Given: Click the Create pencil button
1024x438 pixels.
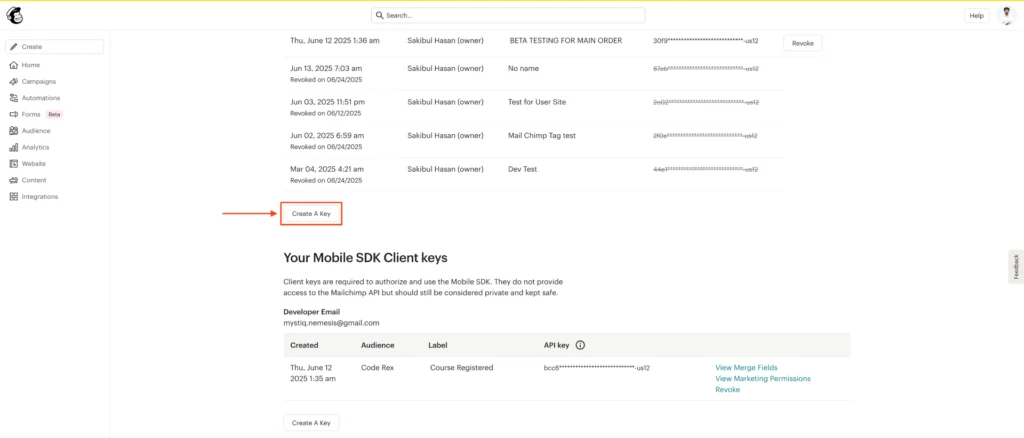Looking at the screenshot, I should (x=54, y=47).
